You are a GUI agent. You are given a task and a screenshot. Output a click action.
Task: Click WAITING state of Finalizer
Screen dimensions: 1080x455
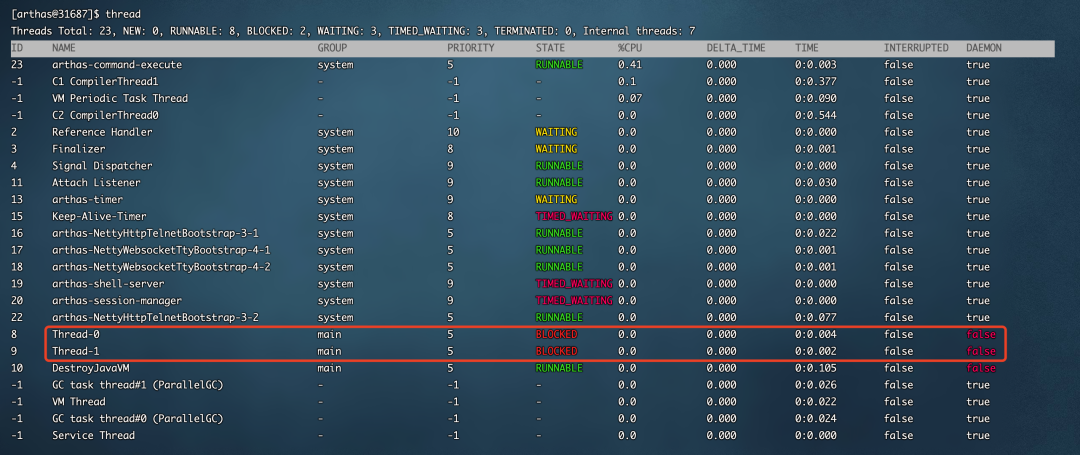(x=557, y=149)
